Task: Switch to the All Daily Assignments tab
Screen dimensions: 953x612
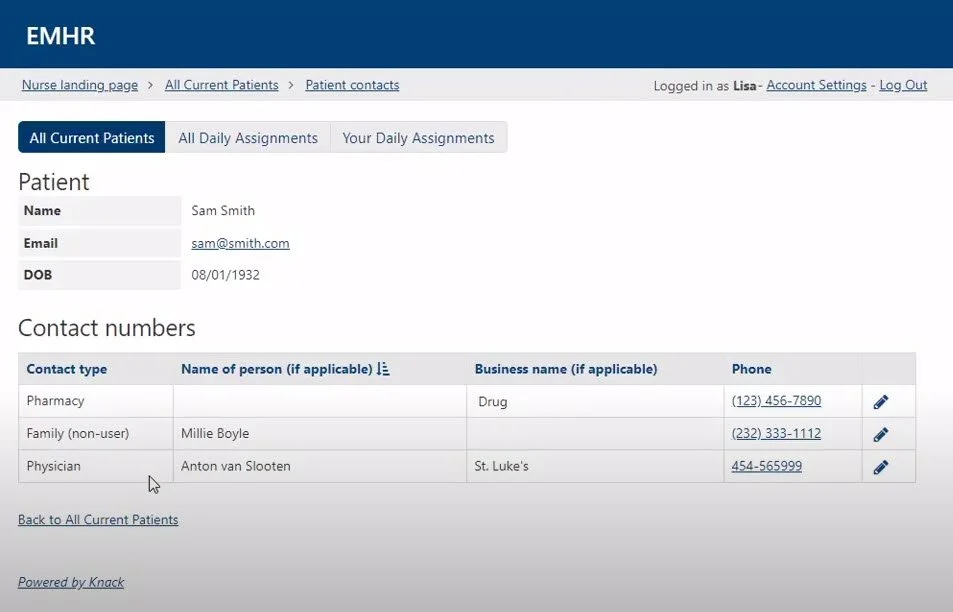Action: click(247, 137)
